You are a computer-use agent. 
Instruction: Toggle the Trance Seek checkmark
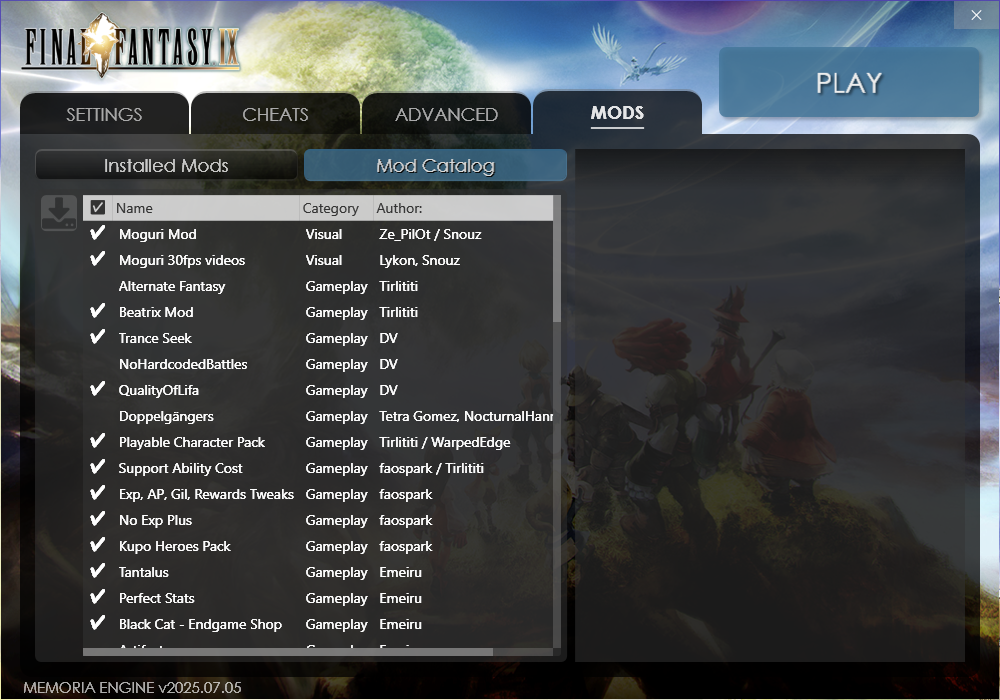tap(98, 337)
